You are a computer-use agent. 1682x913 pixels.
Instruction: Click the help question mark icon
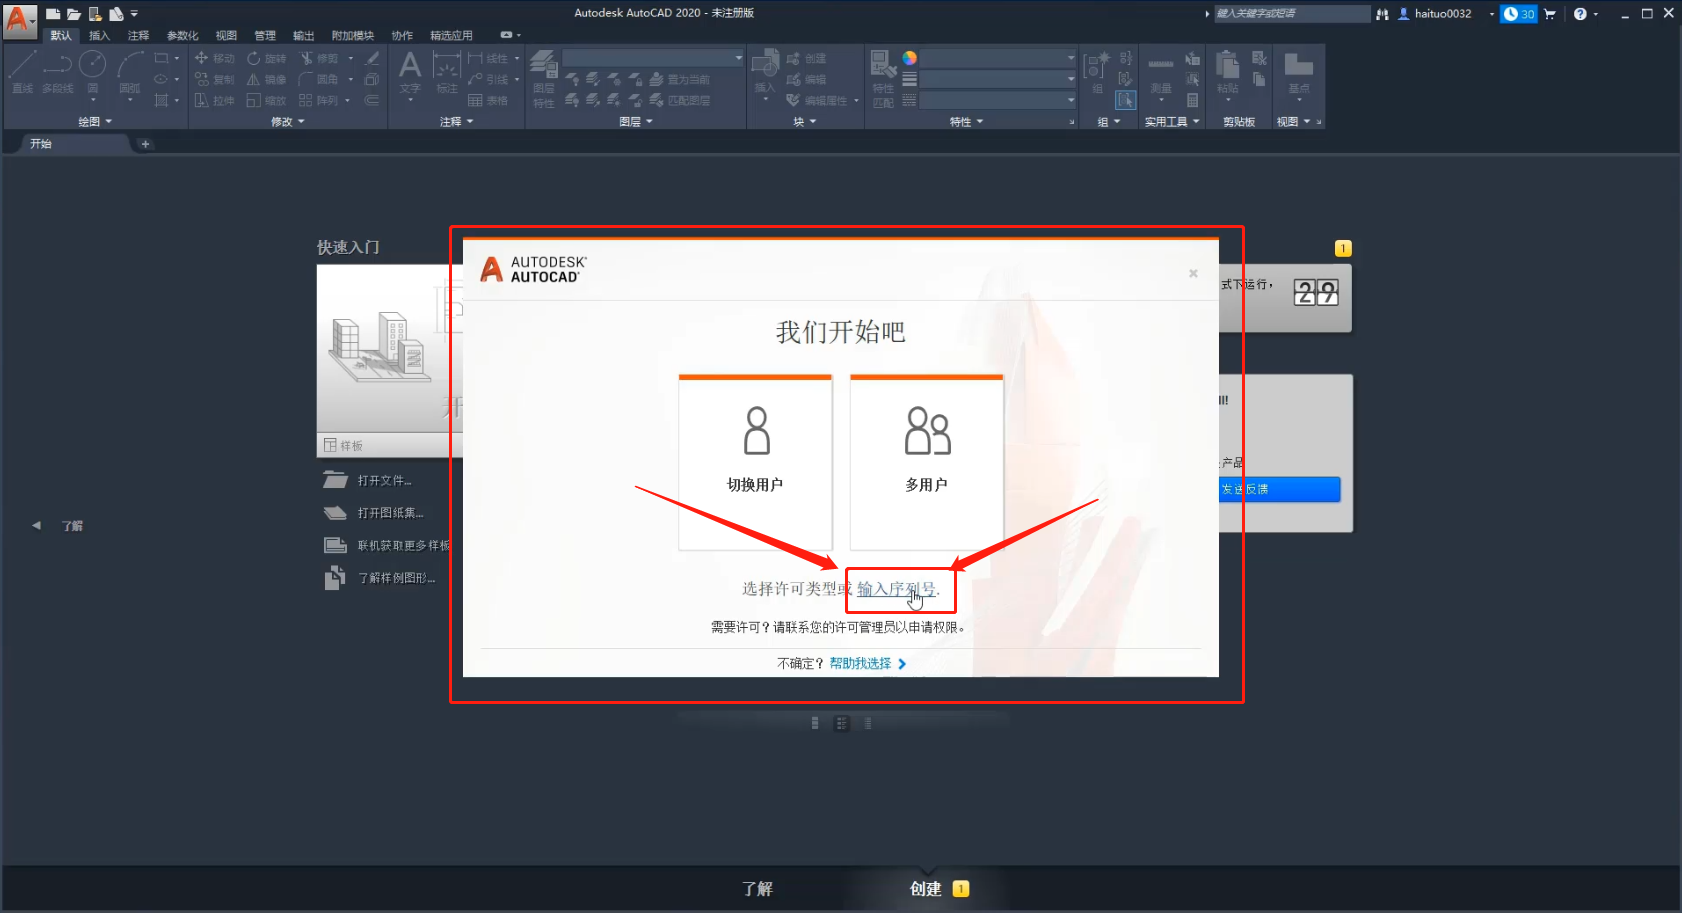point(1580,14)
